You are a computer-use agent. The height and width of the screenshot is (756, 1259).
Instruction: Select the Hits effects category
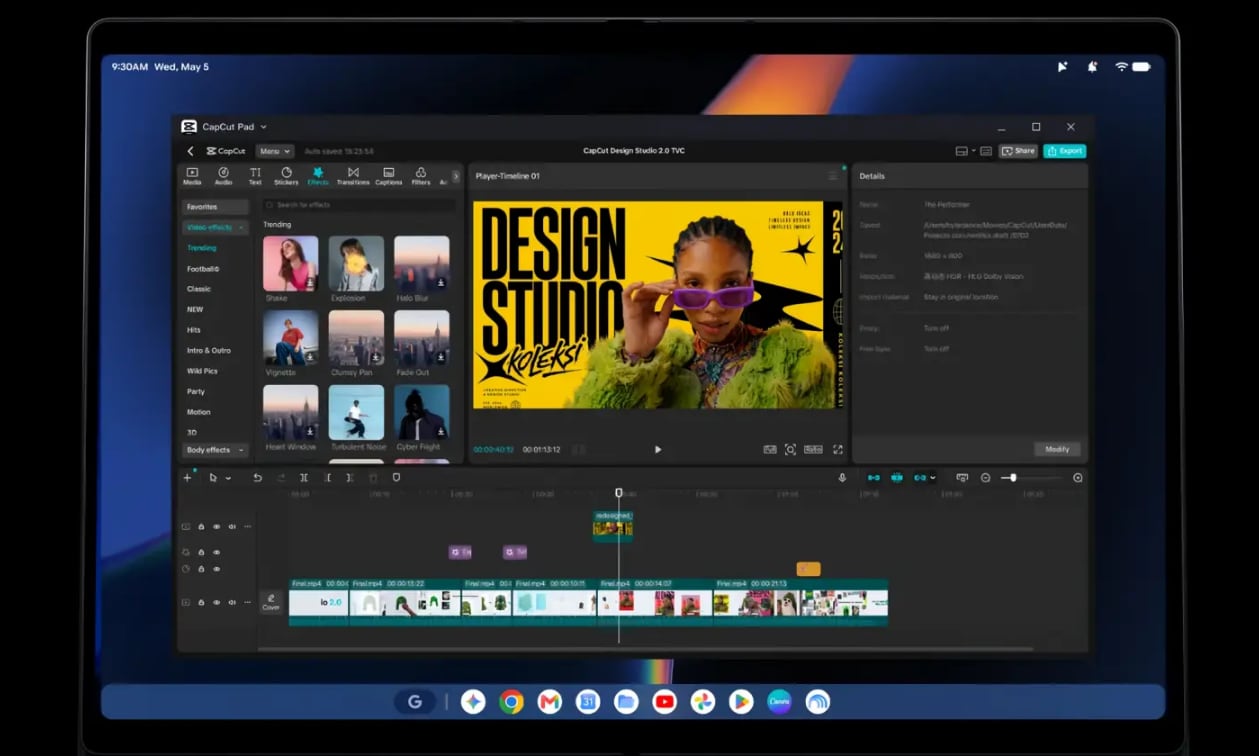(x=194, y=330)
